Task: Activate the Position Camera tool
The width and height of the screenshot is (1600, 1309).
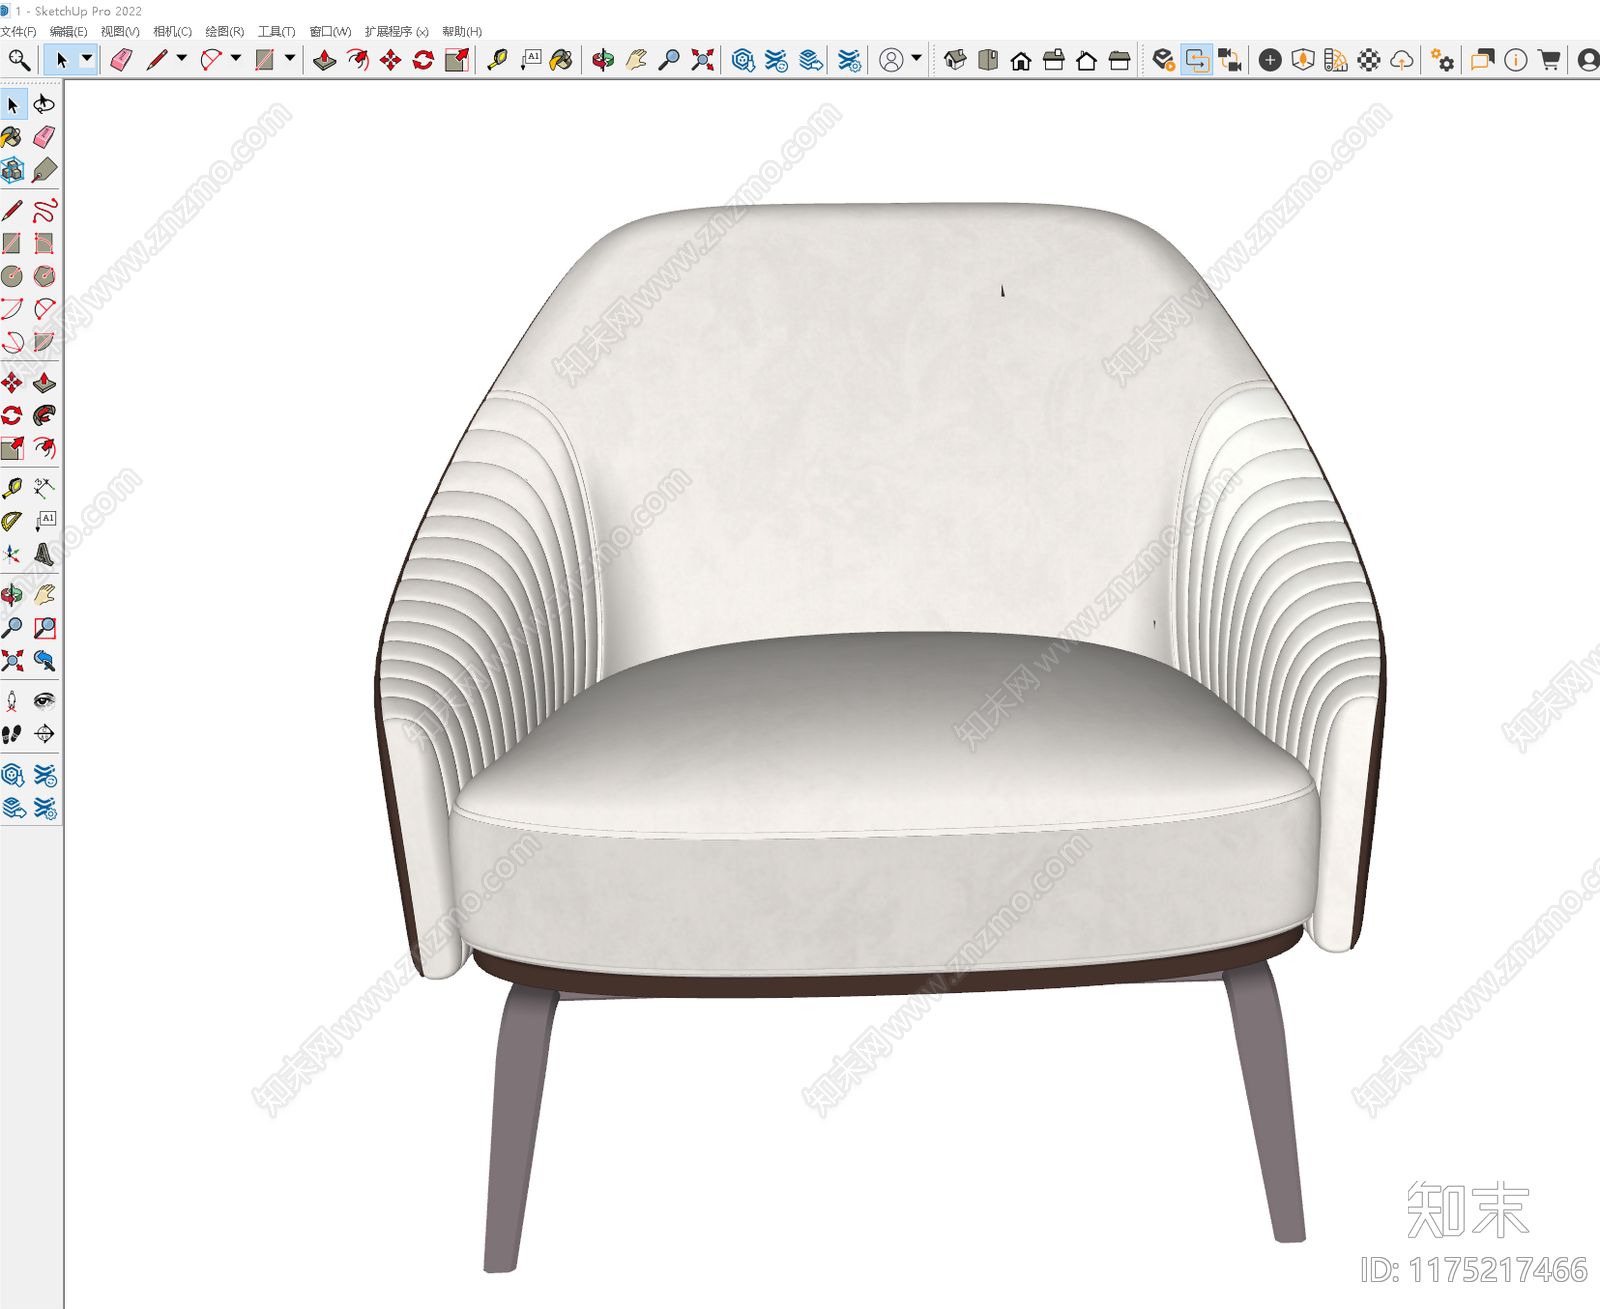Action: 12,701
